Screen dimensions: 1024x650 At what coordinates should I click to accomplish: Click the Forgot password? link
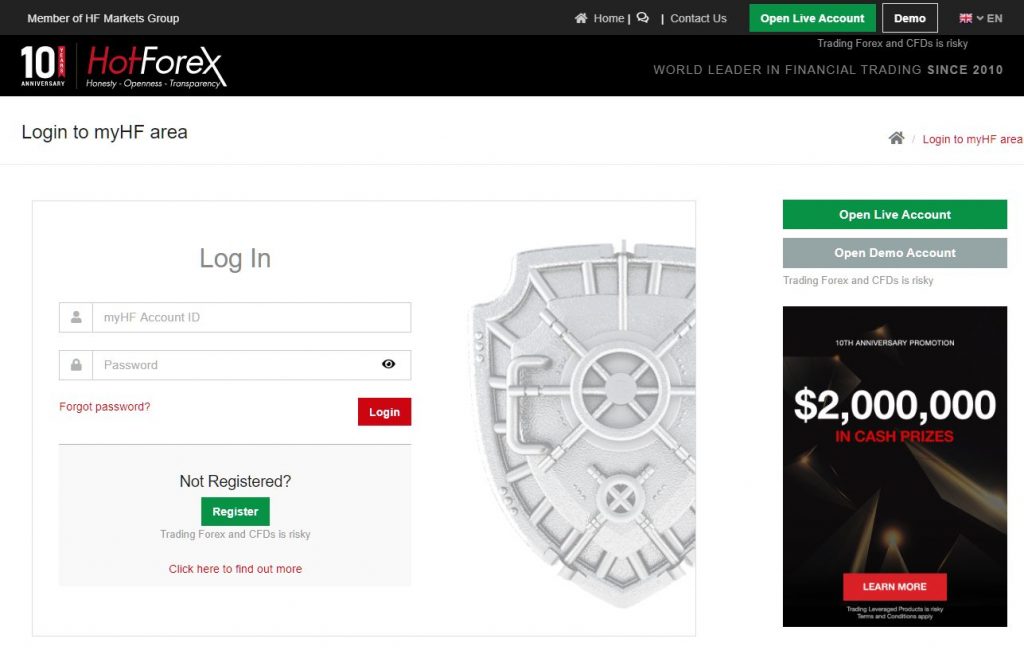tap(104, 406)
